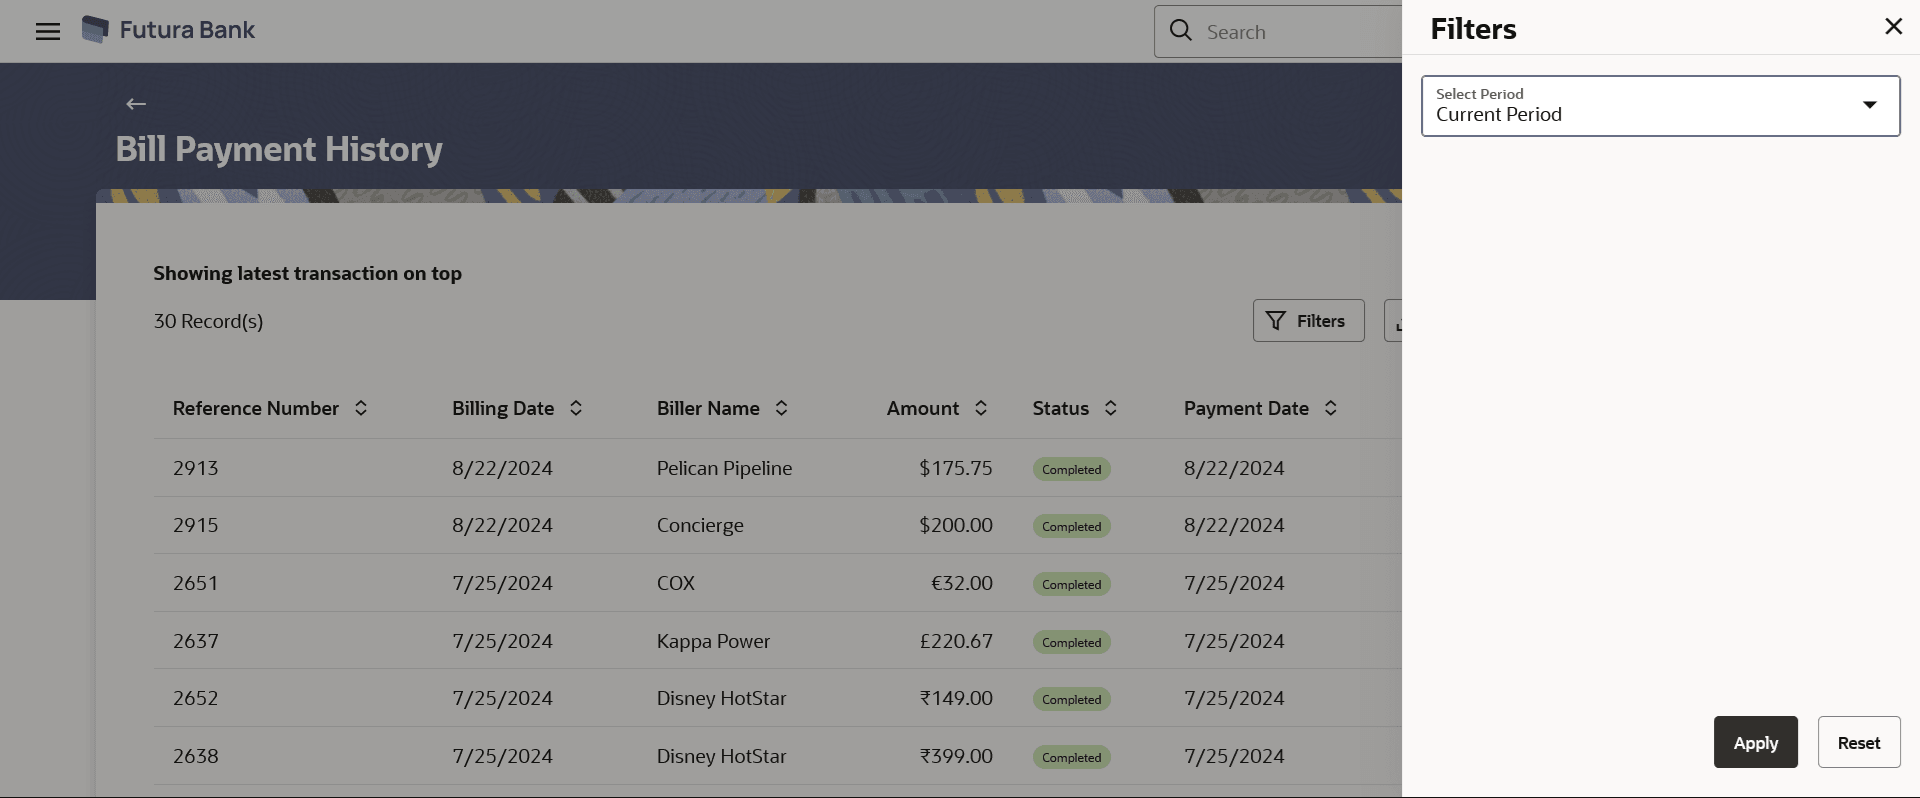Select reference number 2651 row

coord(196,583)
